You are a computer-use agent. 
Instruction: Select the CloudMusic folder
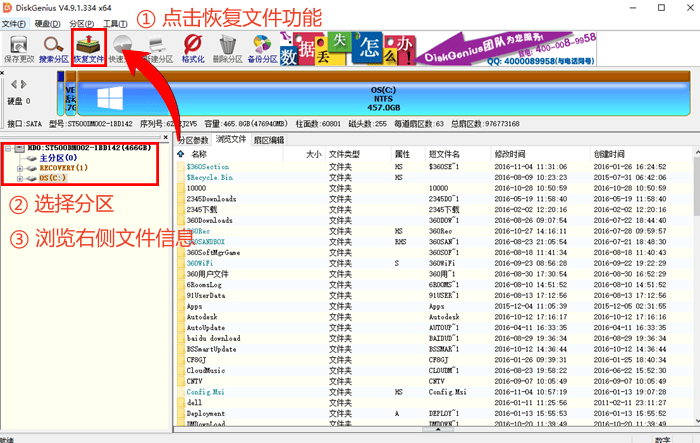pyautogui.click(x=206, y=370)
